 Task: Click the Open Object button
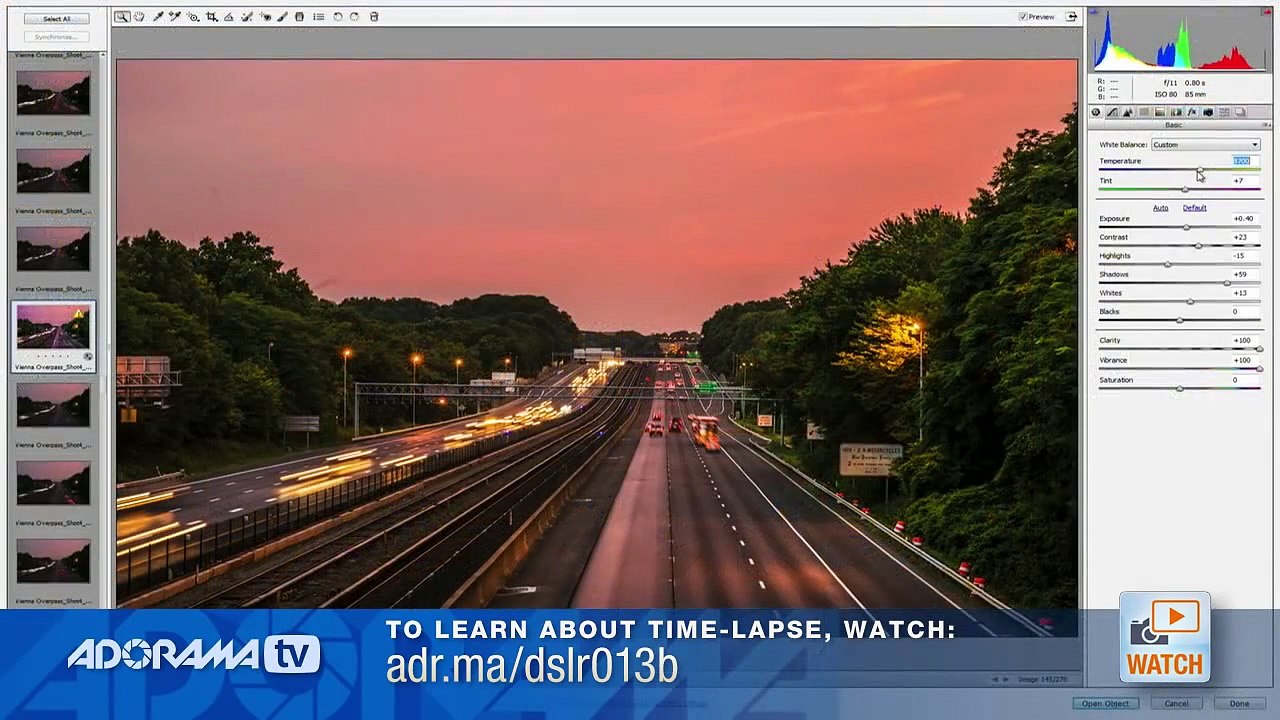click(1105, 704)
